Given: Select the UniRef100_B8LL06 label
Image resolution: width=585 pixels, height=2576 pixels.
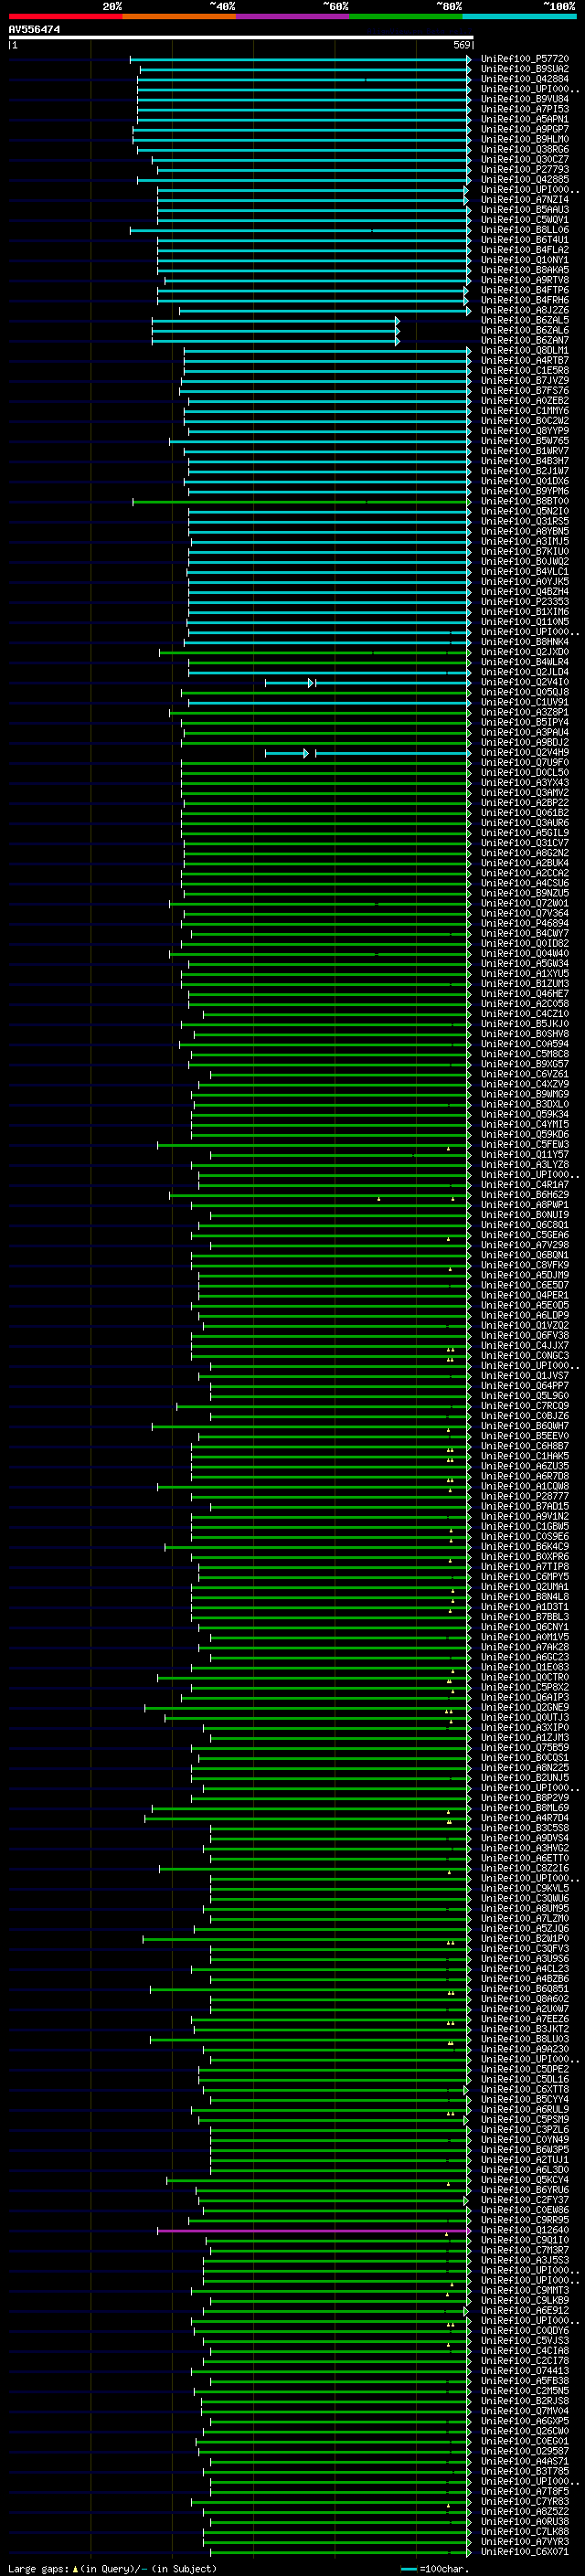Looking at the screenshot, I should click(524, 230).
